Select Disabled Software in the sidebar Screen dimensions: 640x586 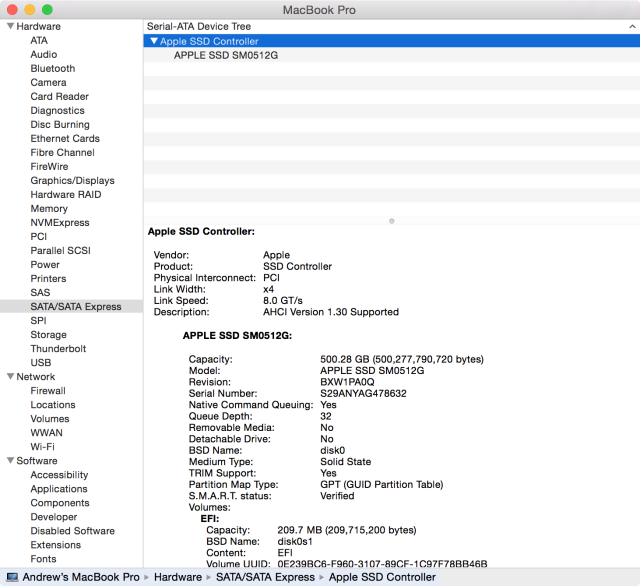73,531
